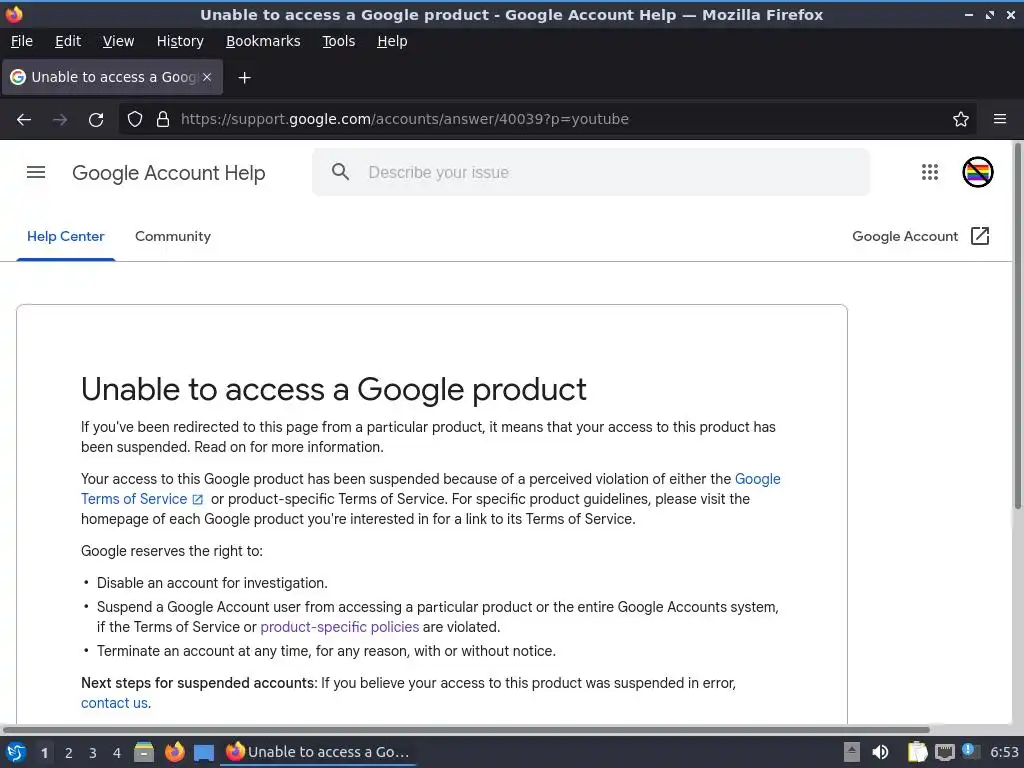
Task: Click the contact us link
Action: [114, 703]
